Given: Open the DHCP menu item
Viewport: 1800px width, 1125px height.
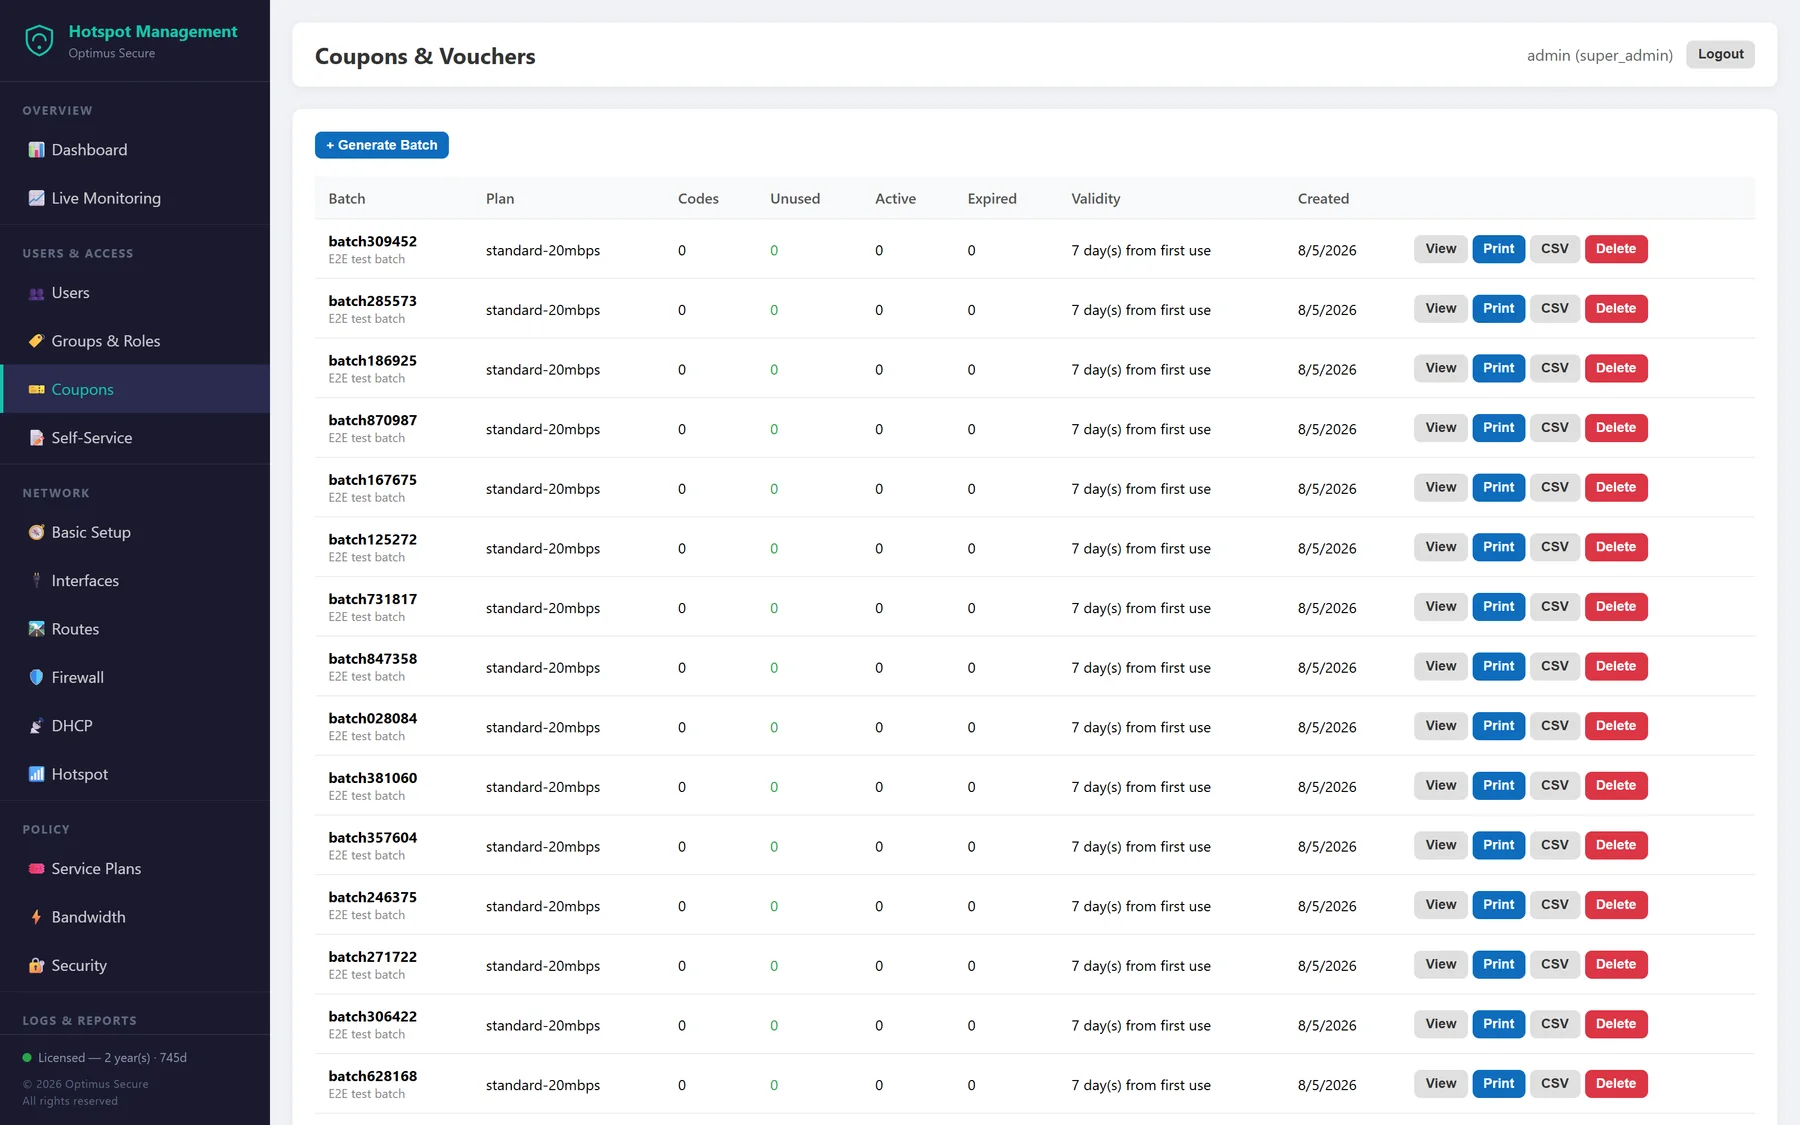Looking at the screenshot, I should click(135, 726).
